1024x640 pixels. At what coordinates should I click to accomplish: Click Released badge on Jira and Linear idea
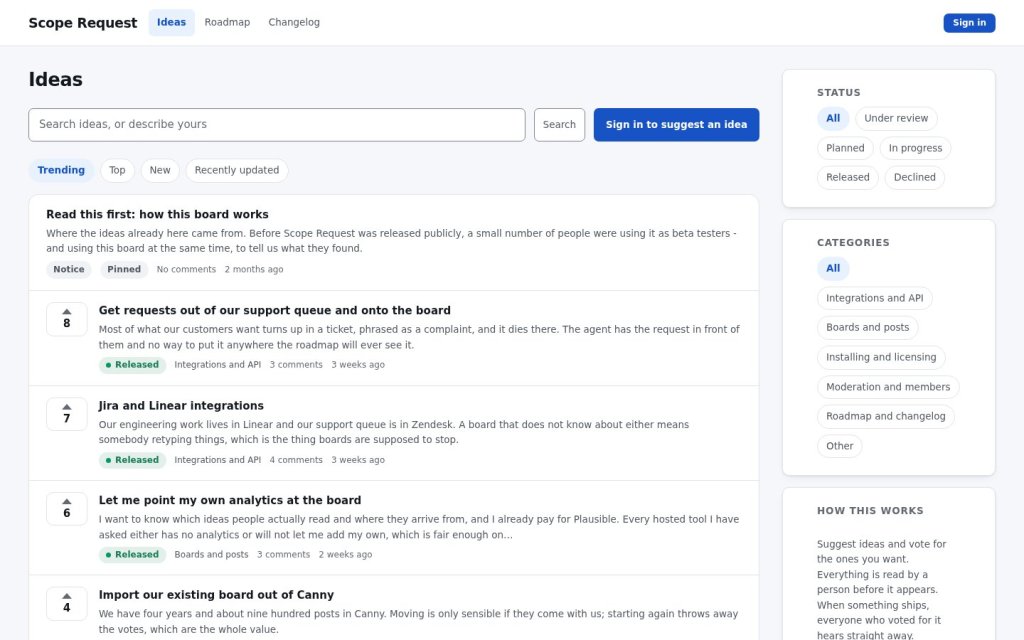[x=133, y=460]
